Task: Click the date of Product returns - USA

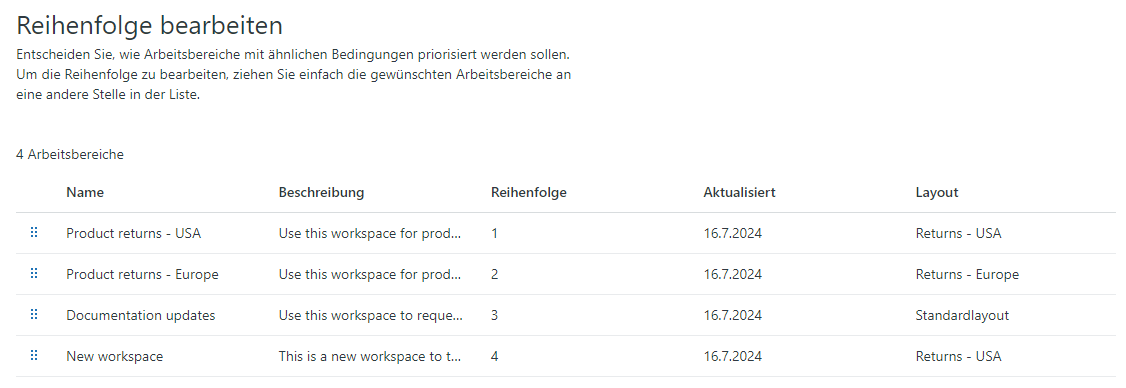Action: [x=732, y=234]
